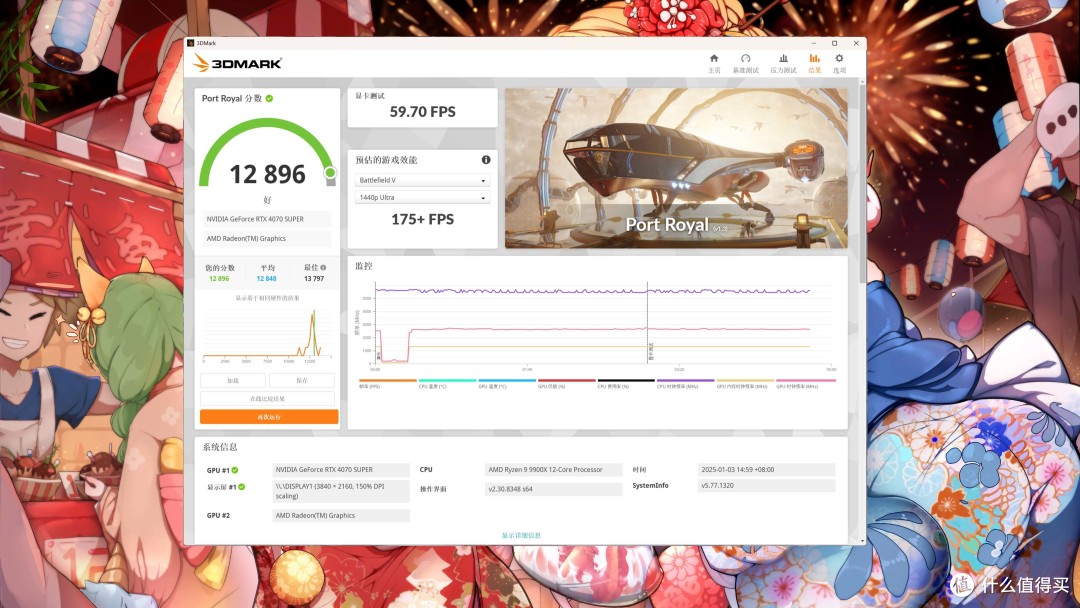1080x608 pixels.
Task: Click the 在线比较结果 compare online button
Action: click(267, 399)
